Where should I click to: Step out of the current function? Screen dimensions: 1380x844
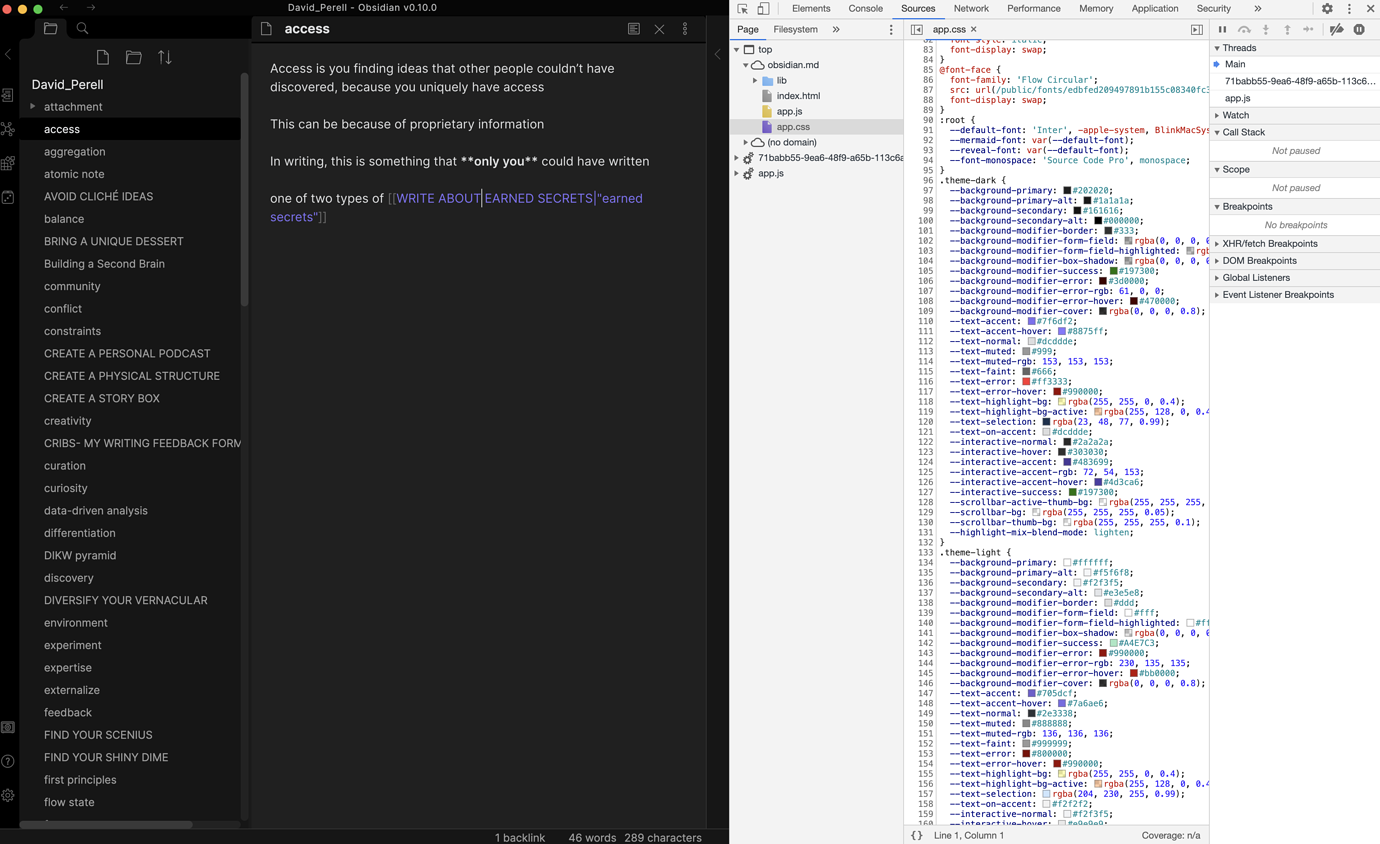[1287, 29]
